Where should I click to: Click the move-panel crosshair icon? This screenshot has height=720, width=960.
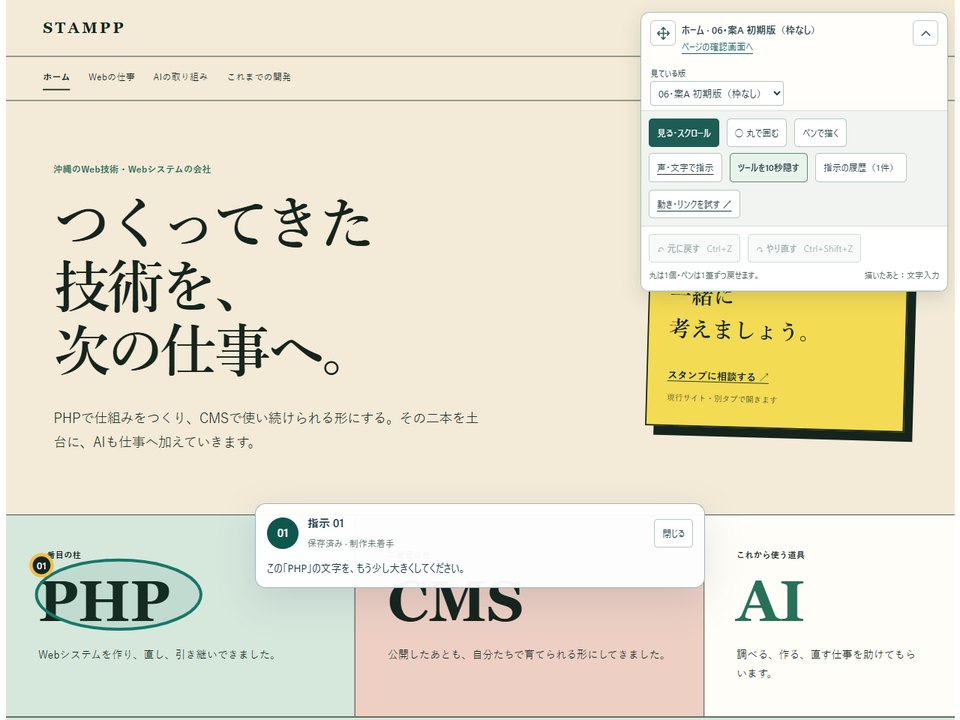point(663,33)
